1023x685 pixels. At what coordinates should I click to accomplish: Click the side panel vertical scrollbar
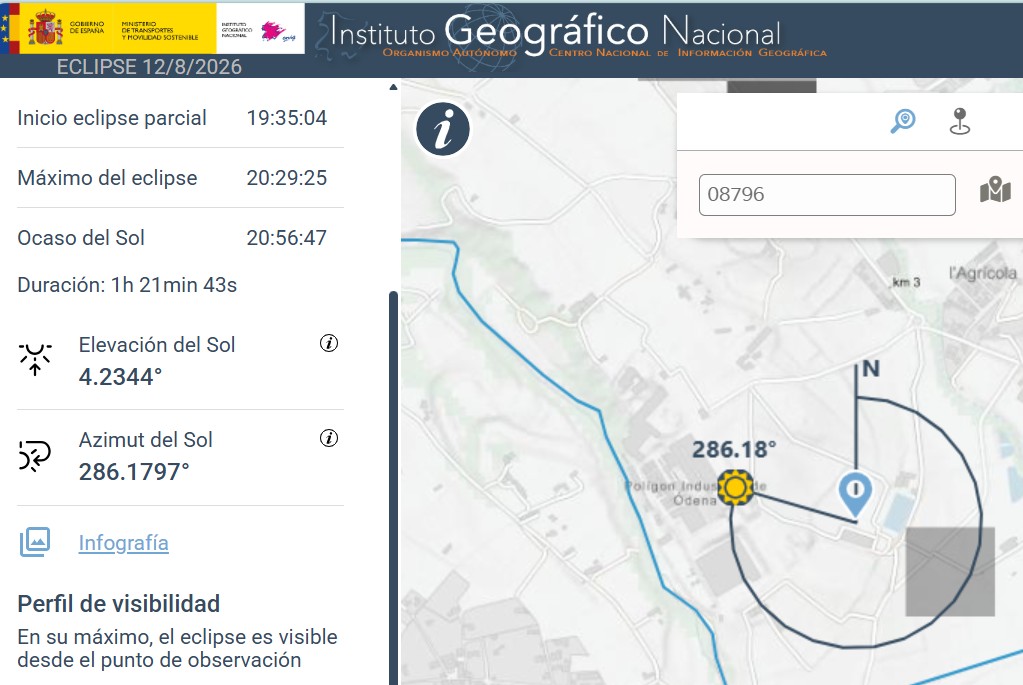click(393, 486)
